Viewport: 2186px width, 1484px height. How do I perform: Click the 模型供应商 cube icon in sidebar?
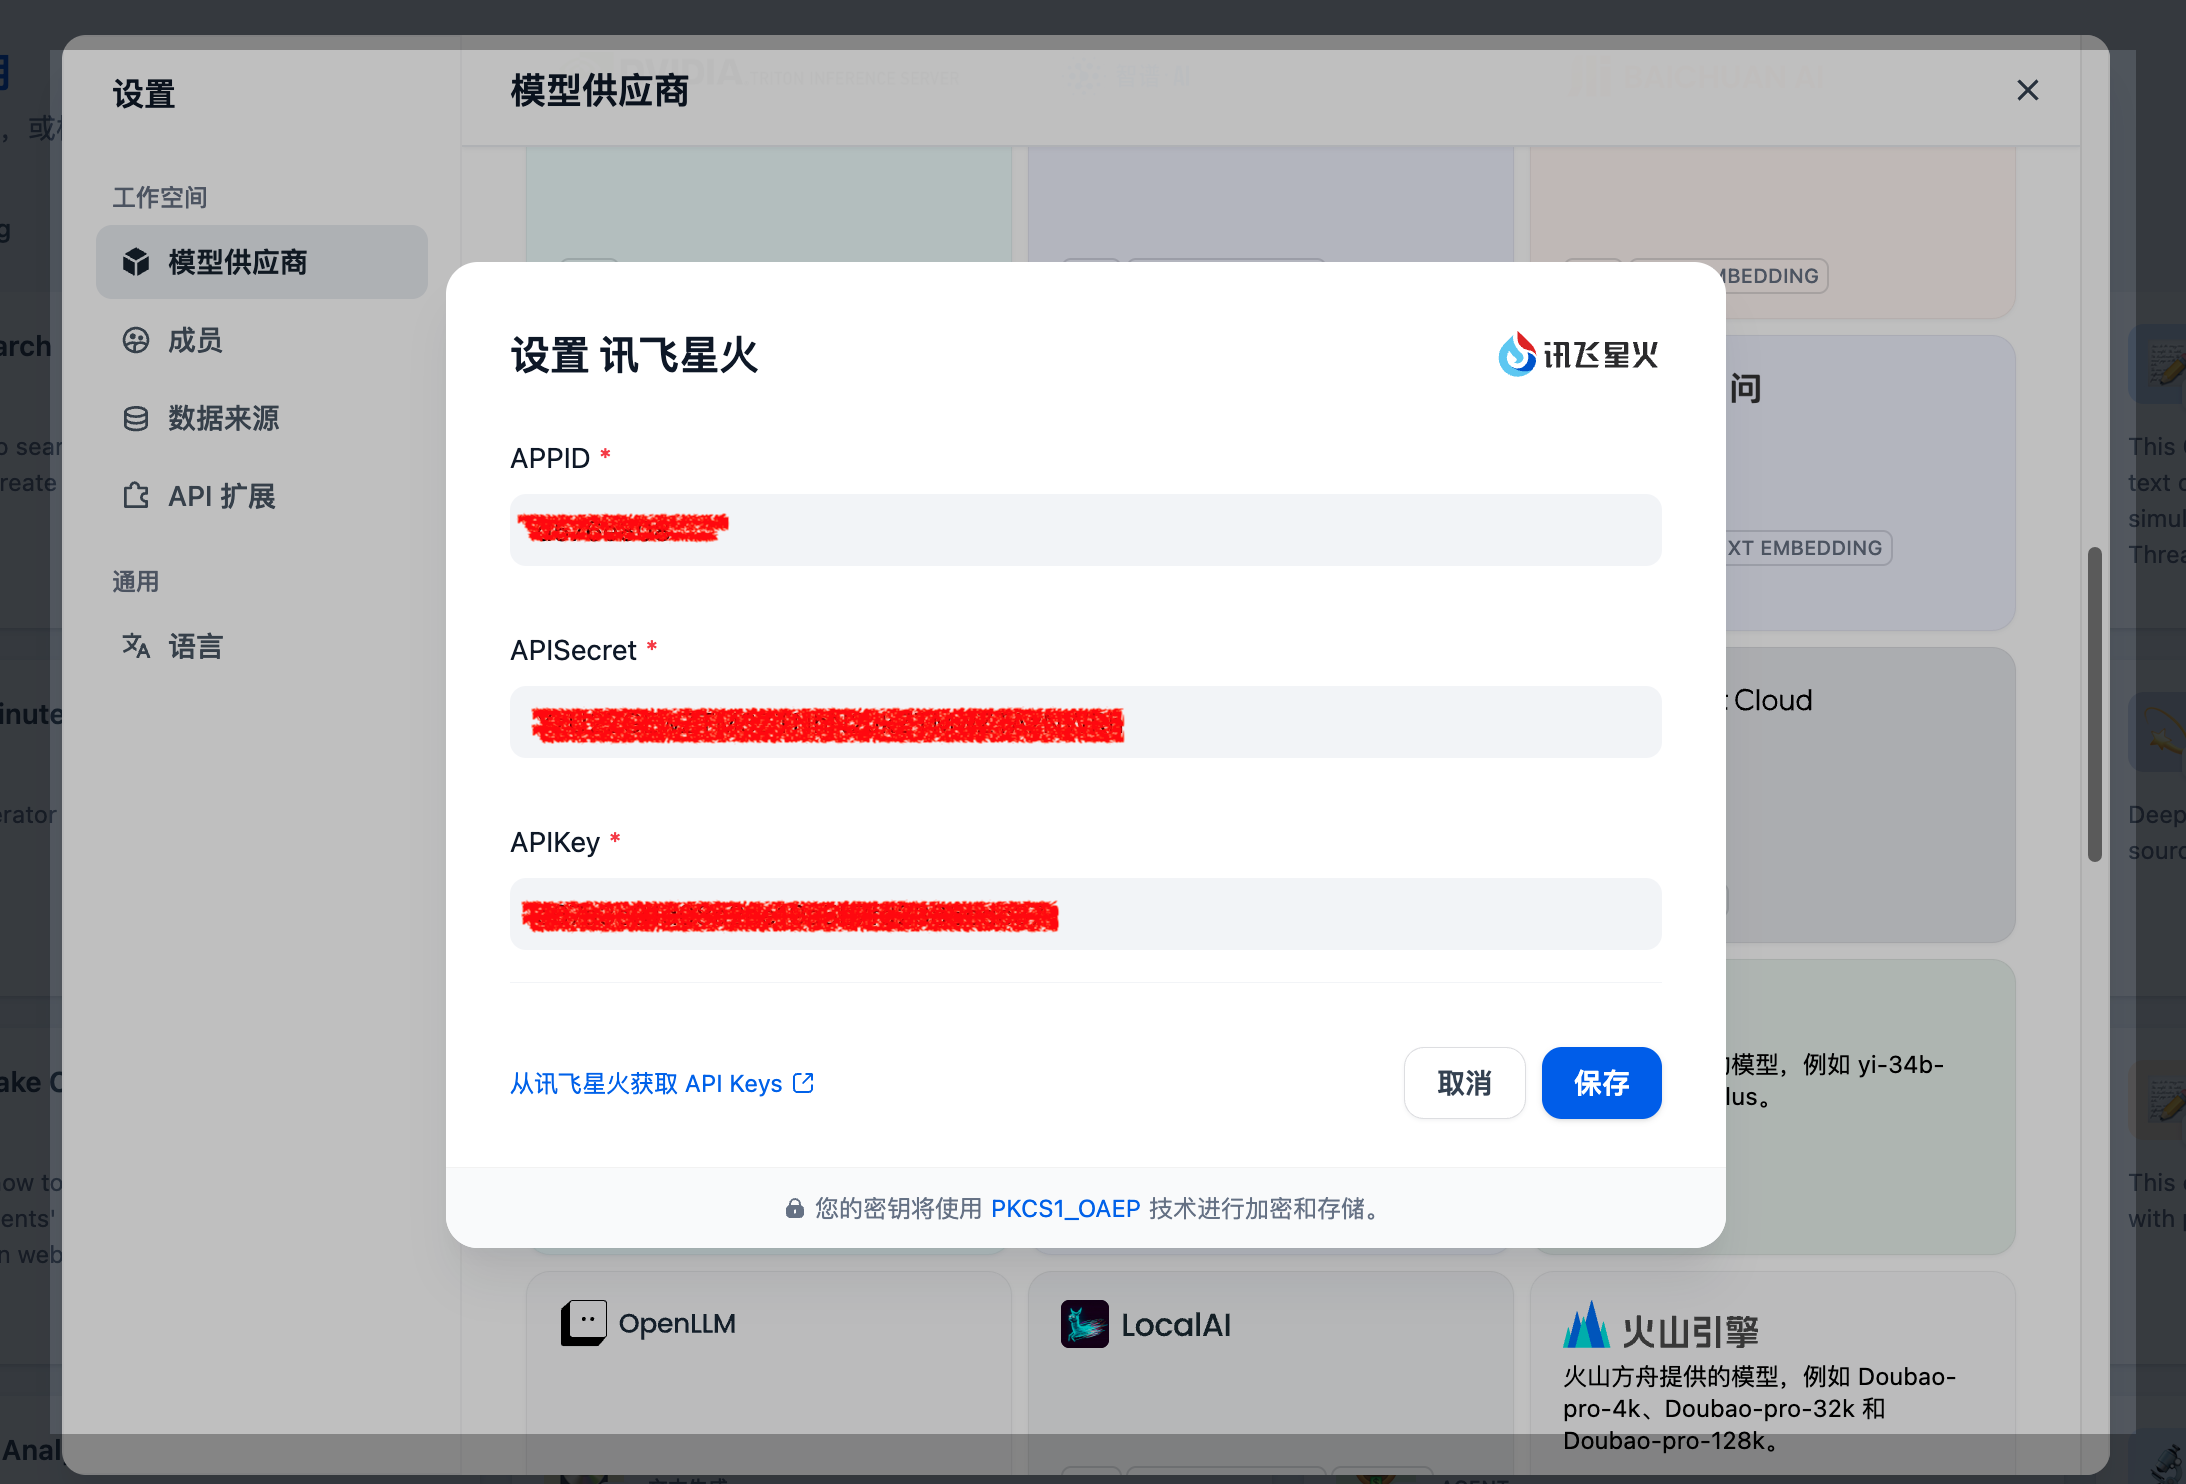pos(136,262)
